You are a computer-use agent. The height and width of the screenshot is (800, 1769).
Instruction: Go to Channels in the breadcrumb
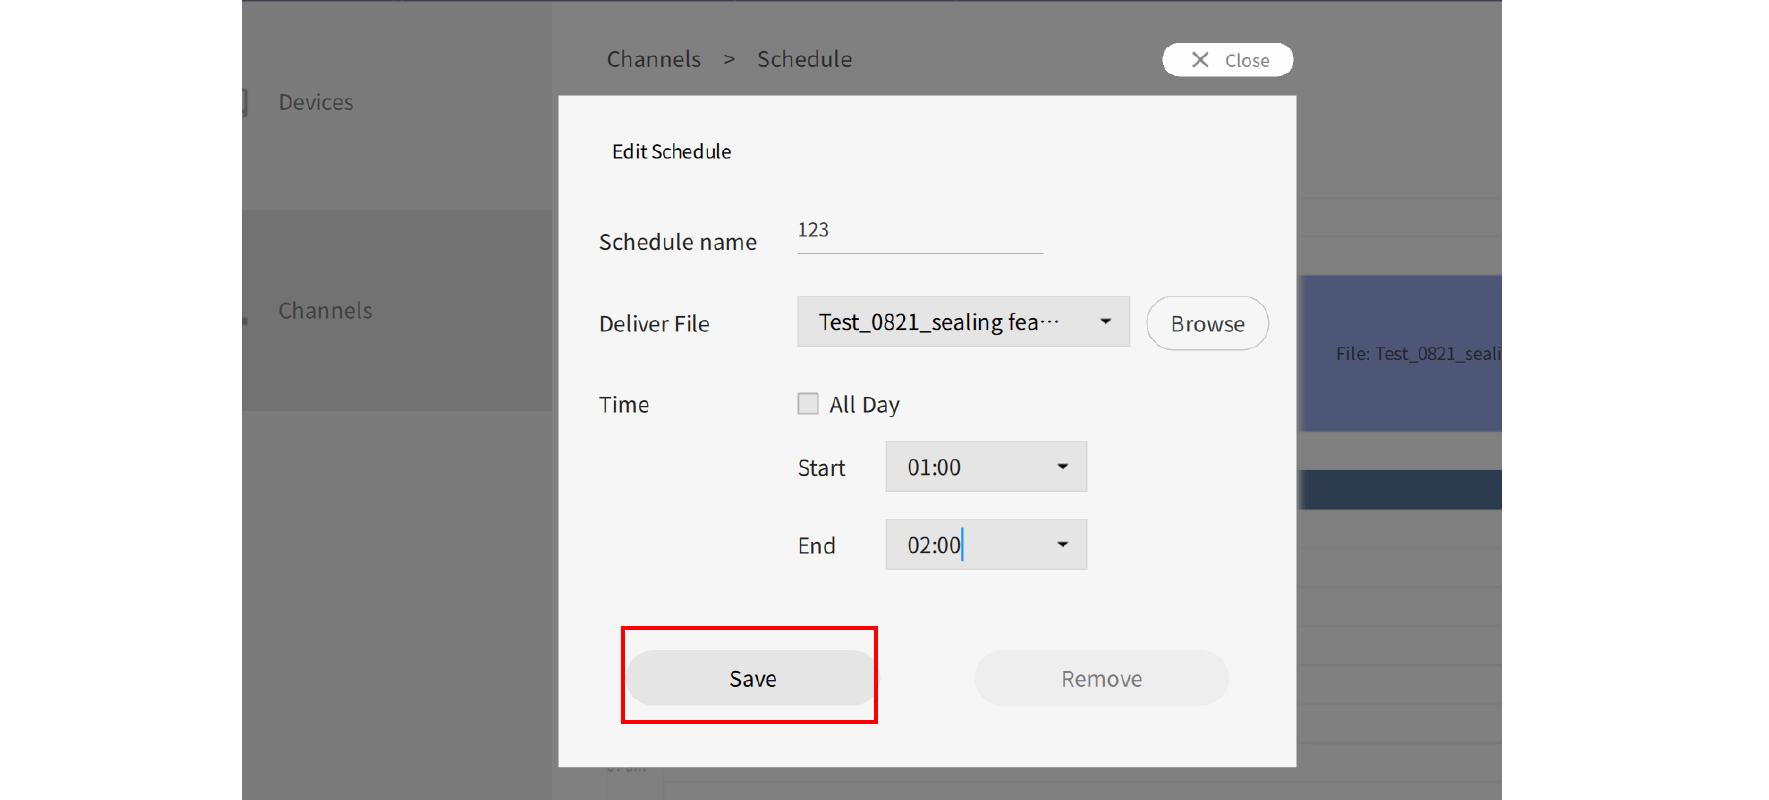point(653,60)
